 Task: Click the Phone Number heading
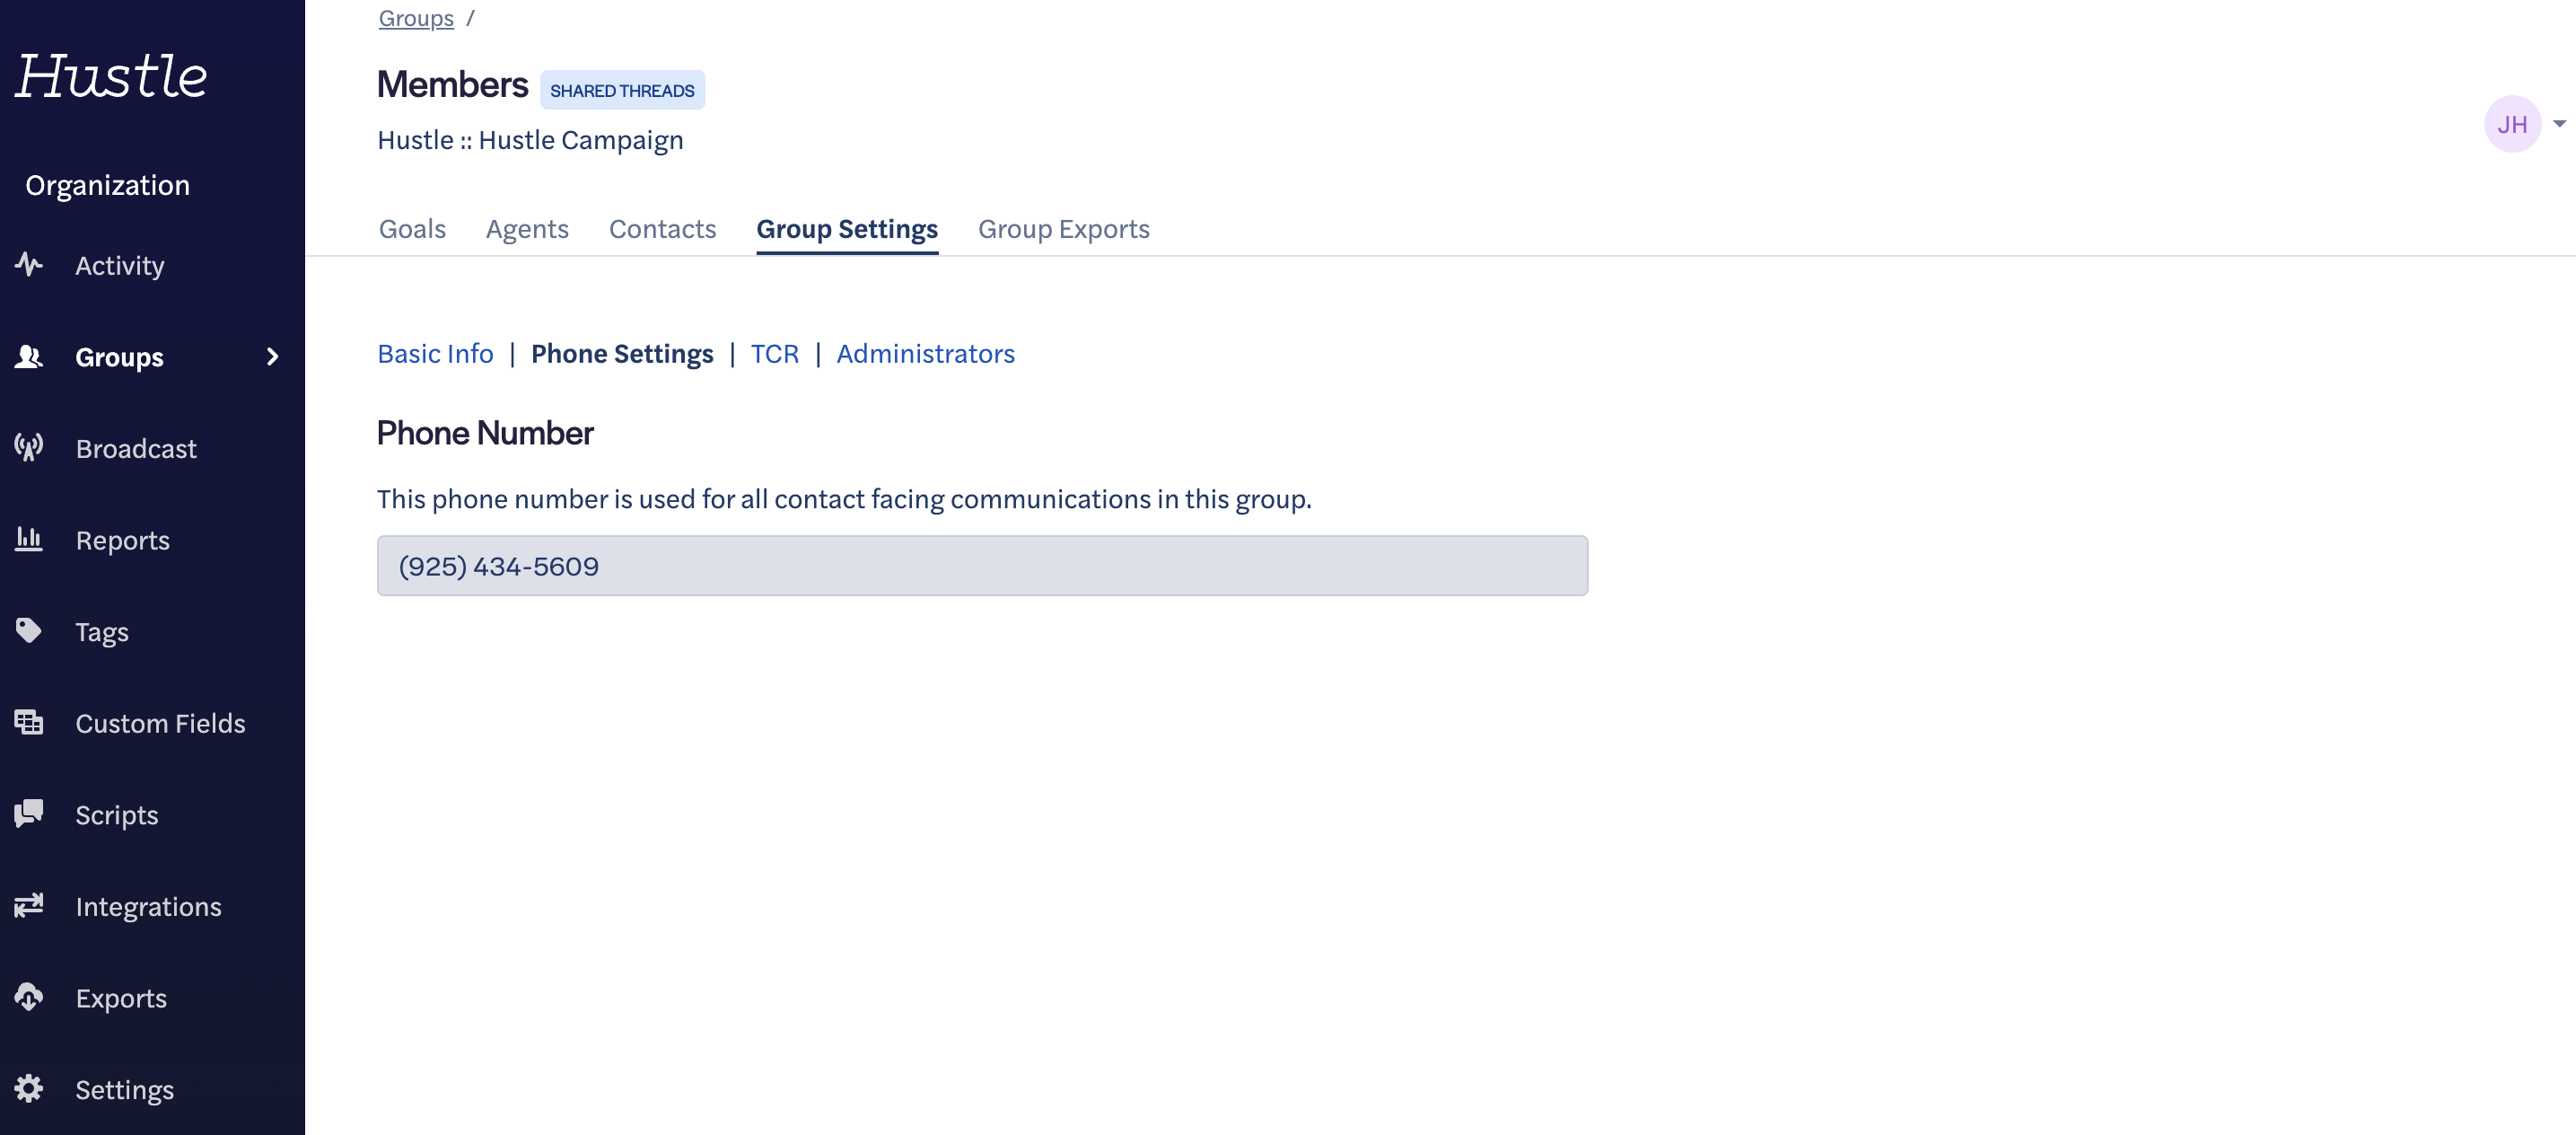pos(485,433)
